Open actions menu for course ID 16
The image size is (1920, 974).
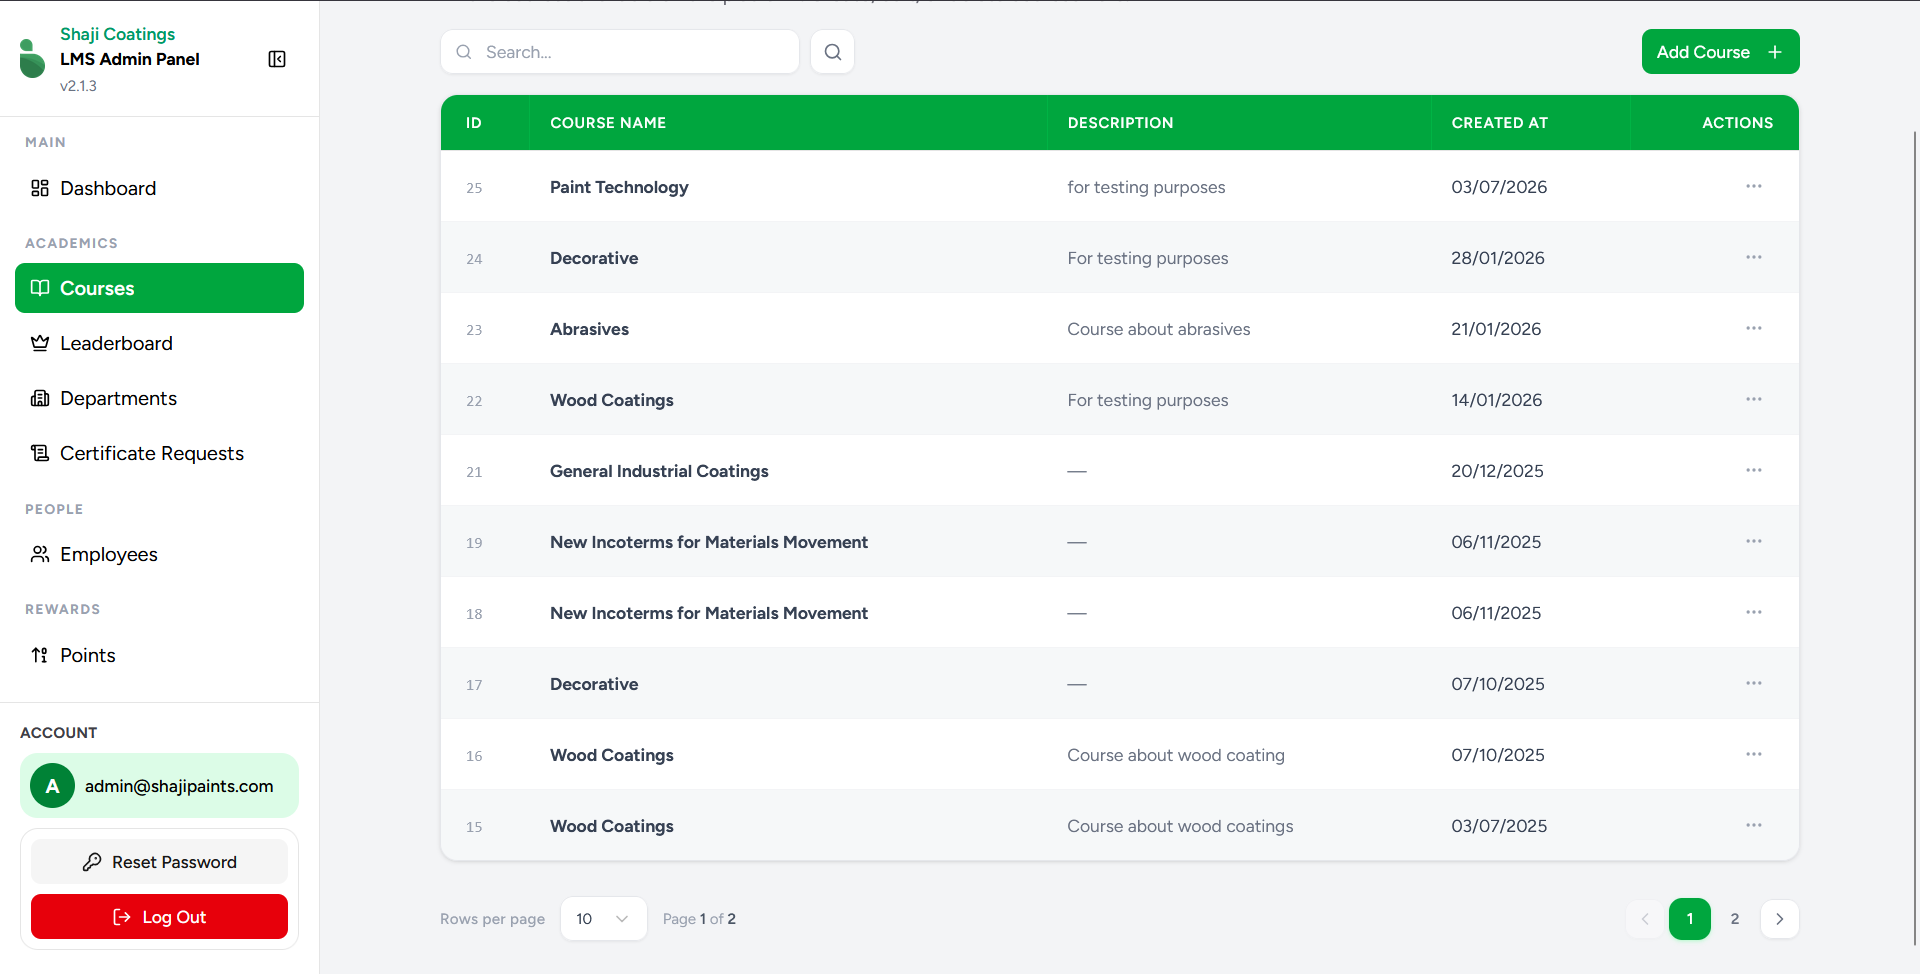(1753, 755)
